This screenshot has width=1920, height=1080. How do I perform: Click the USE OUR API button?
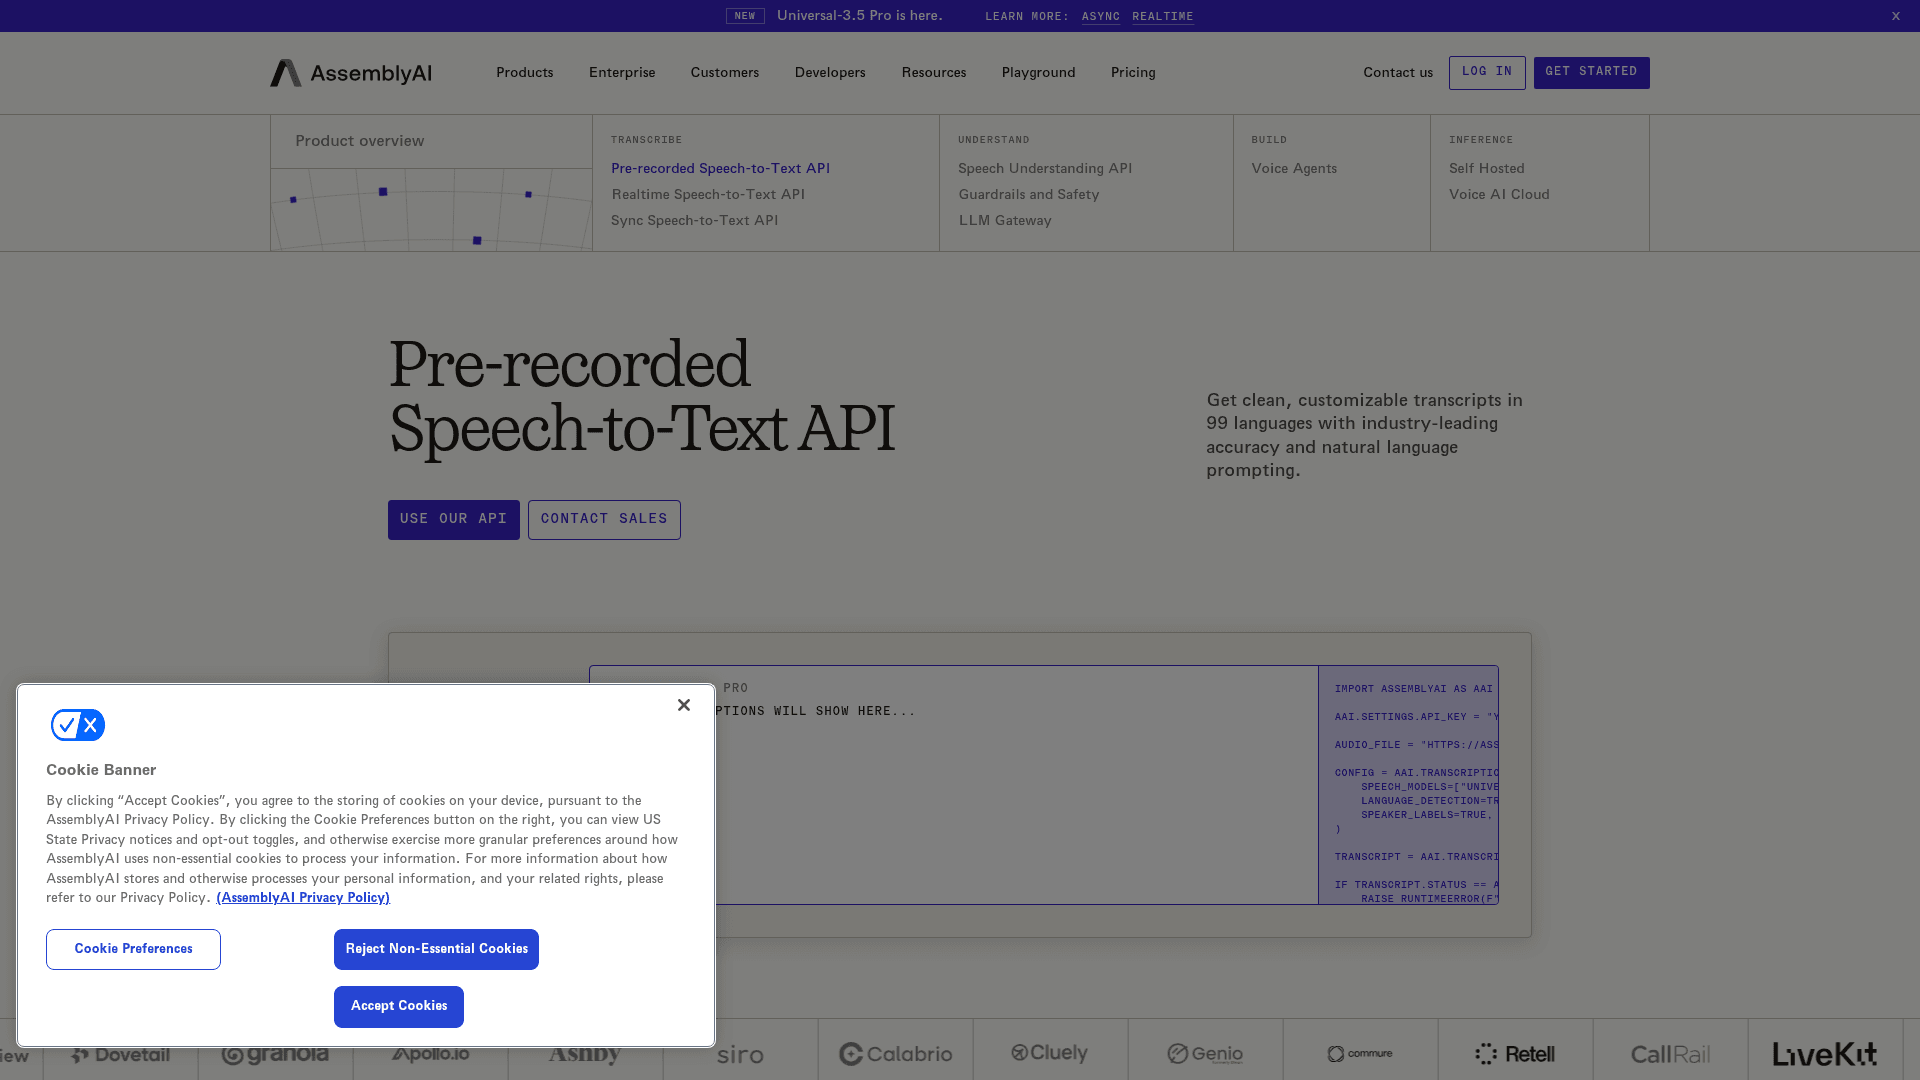(454, 520)
